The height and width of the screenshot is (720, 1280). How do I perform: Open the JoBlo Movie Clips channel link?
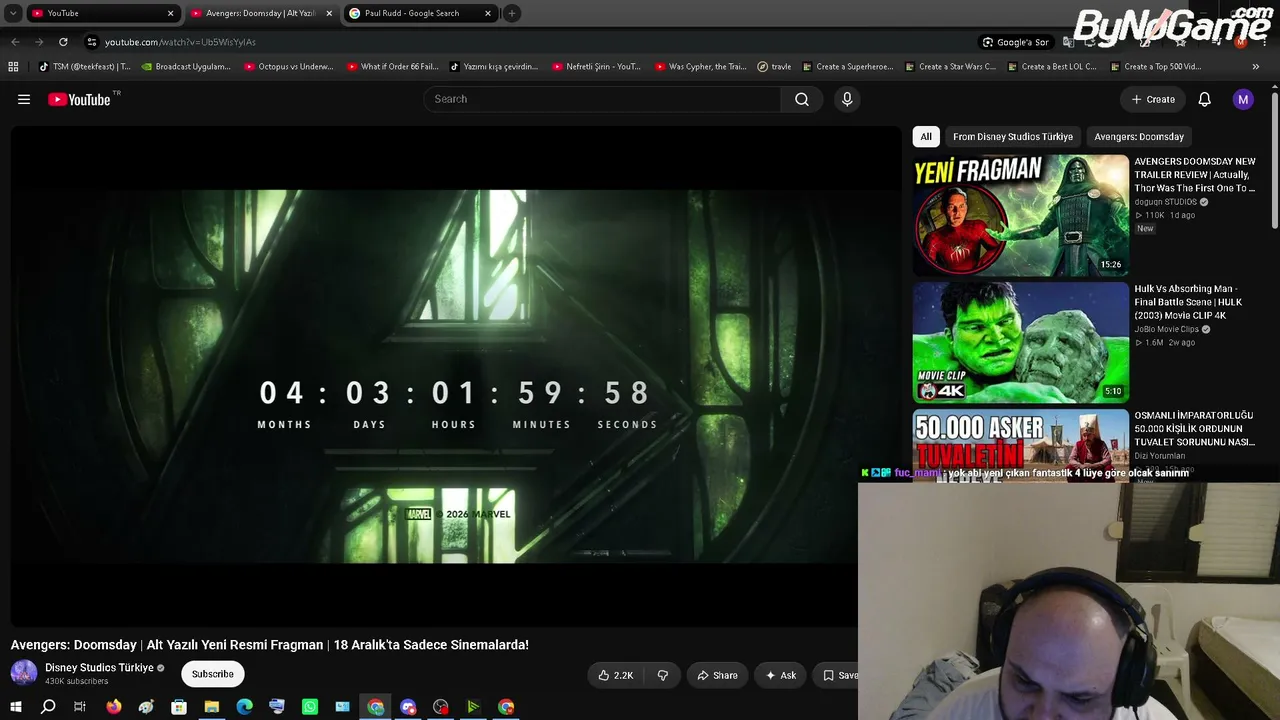click(x=1166, y=329)
